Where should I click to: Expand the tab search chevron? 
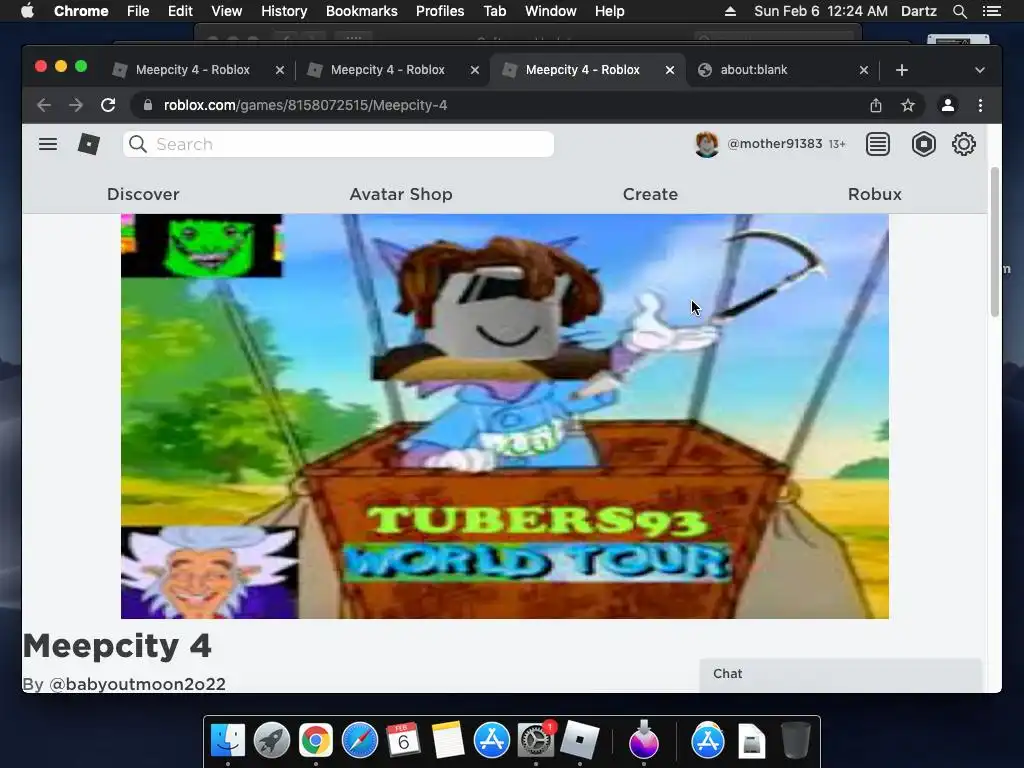(x=980, y=70)
